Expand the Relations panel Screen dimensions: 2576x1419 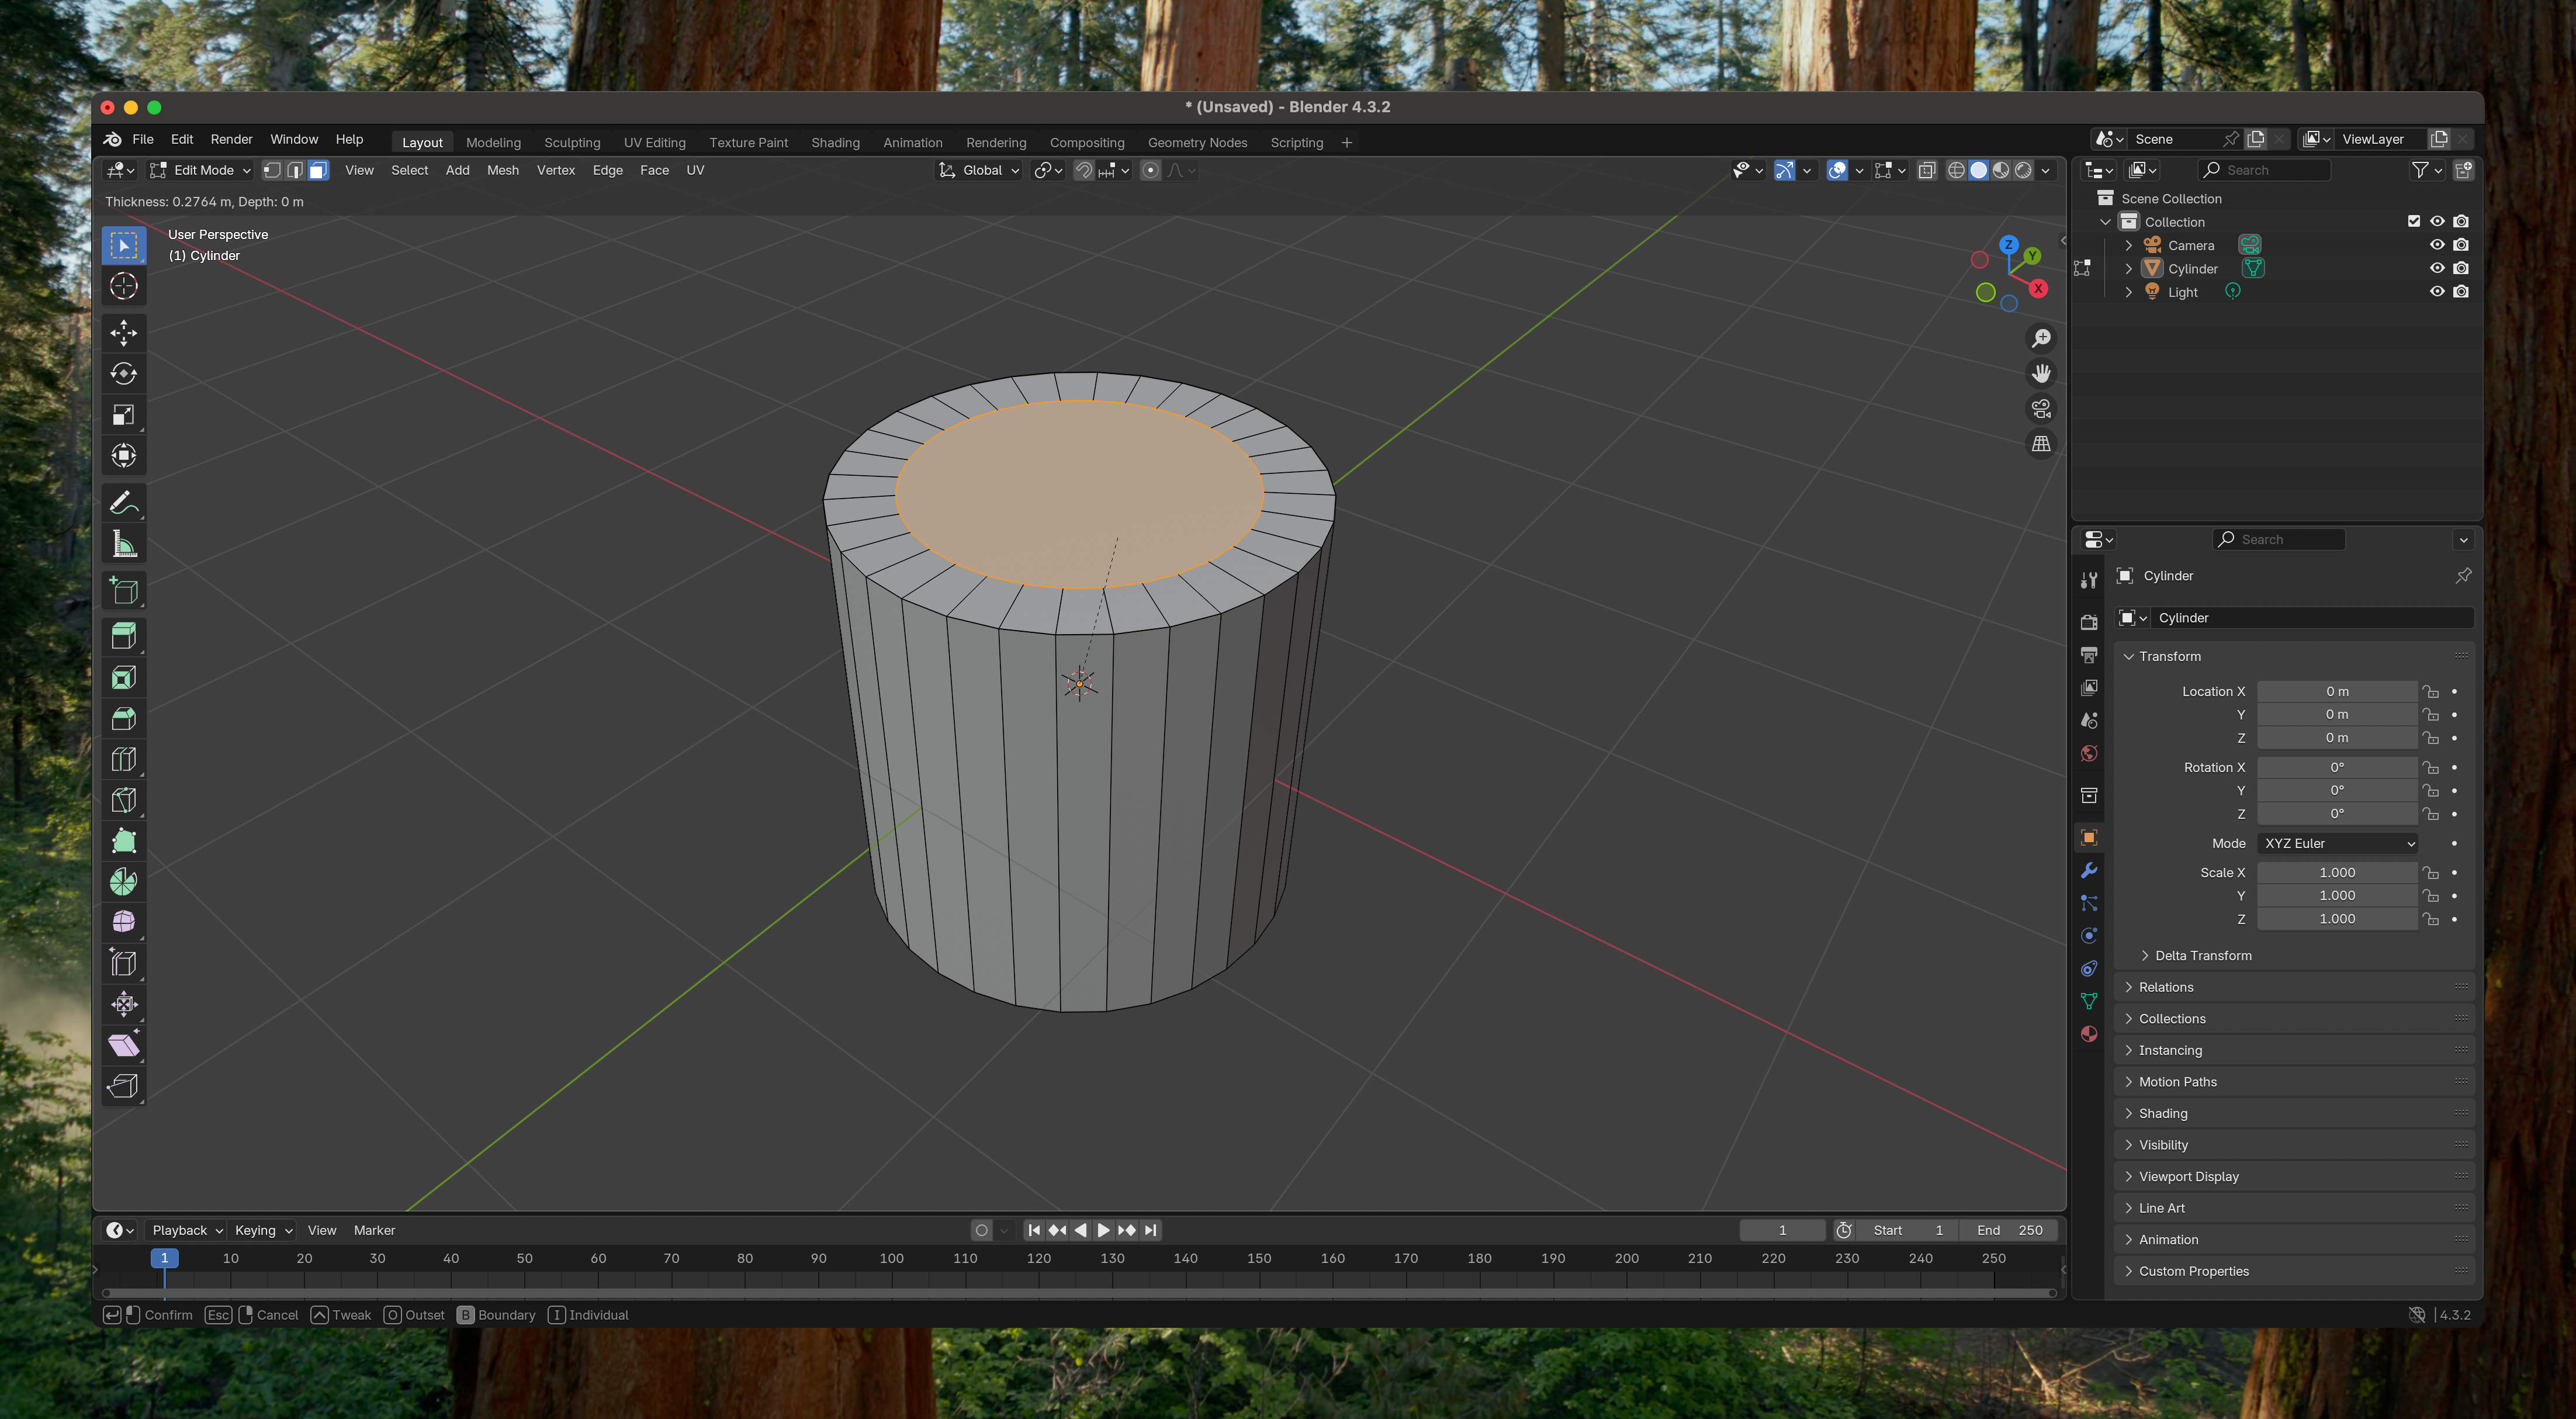click(x=2165, y=987)
